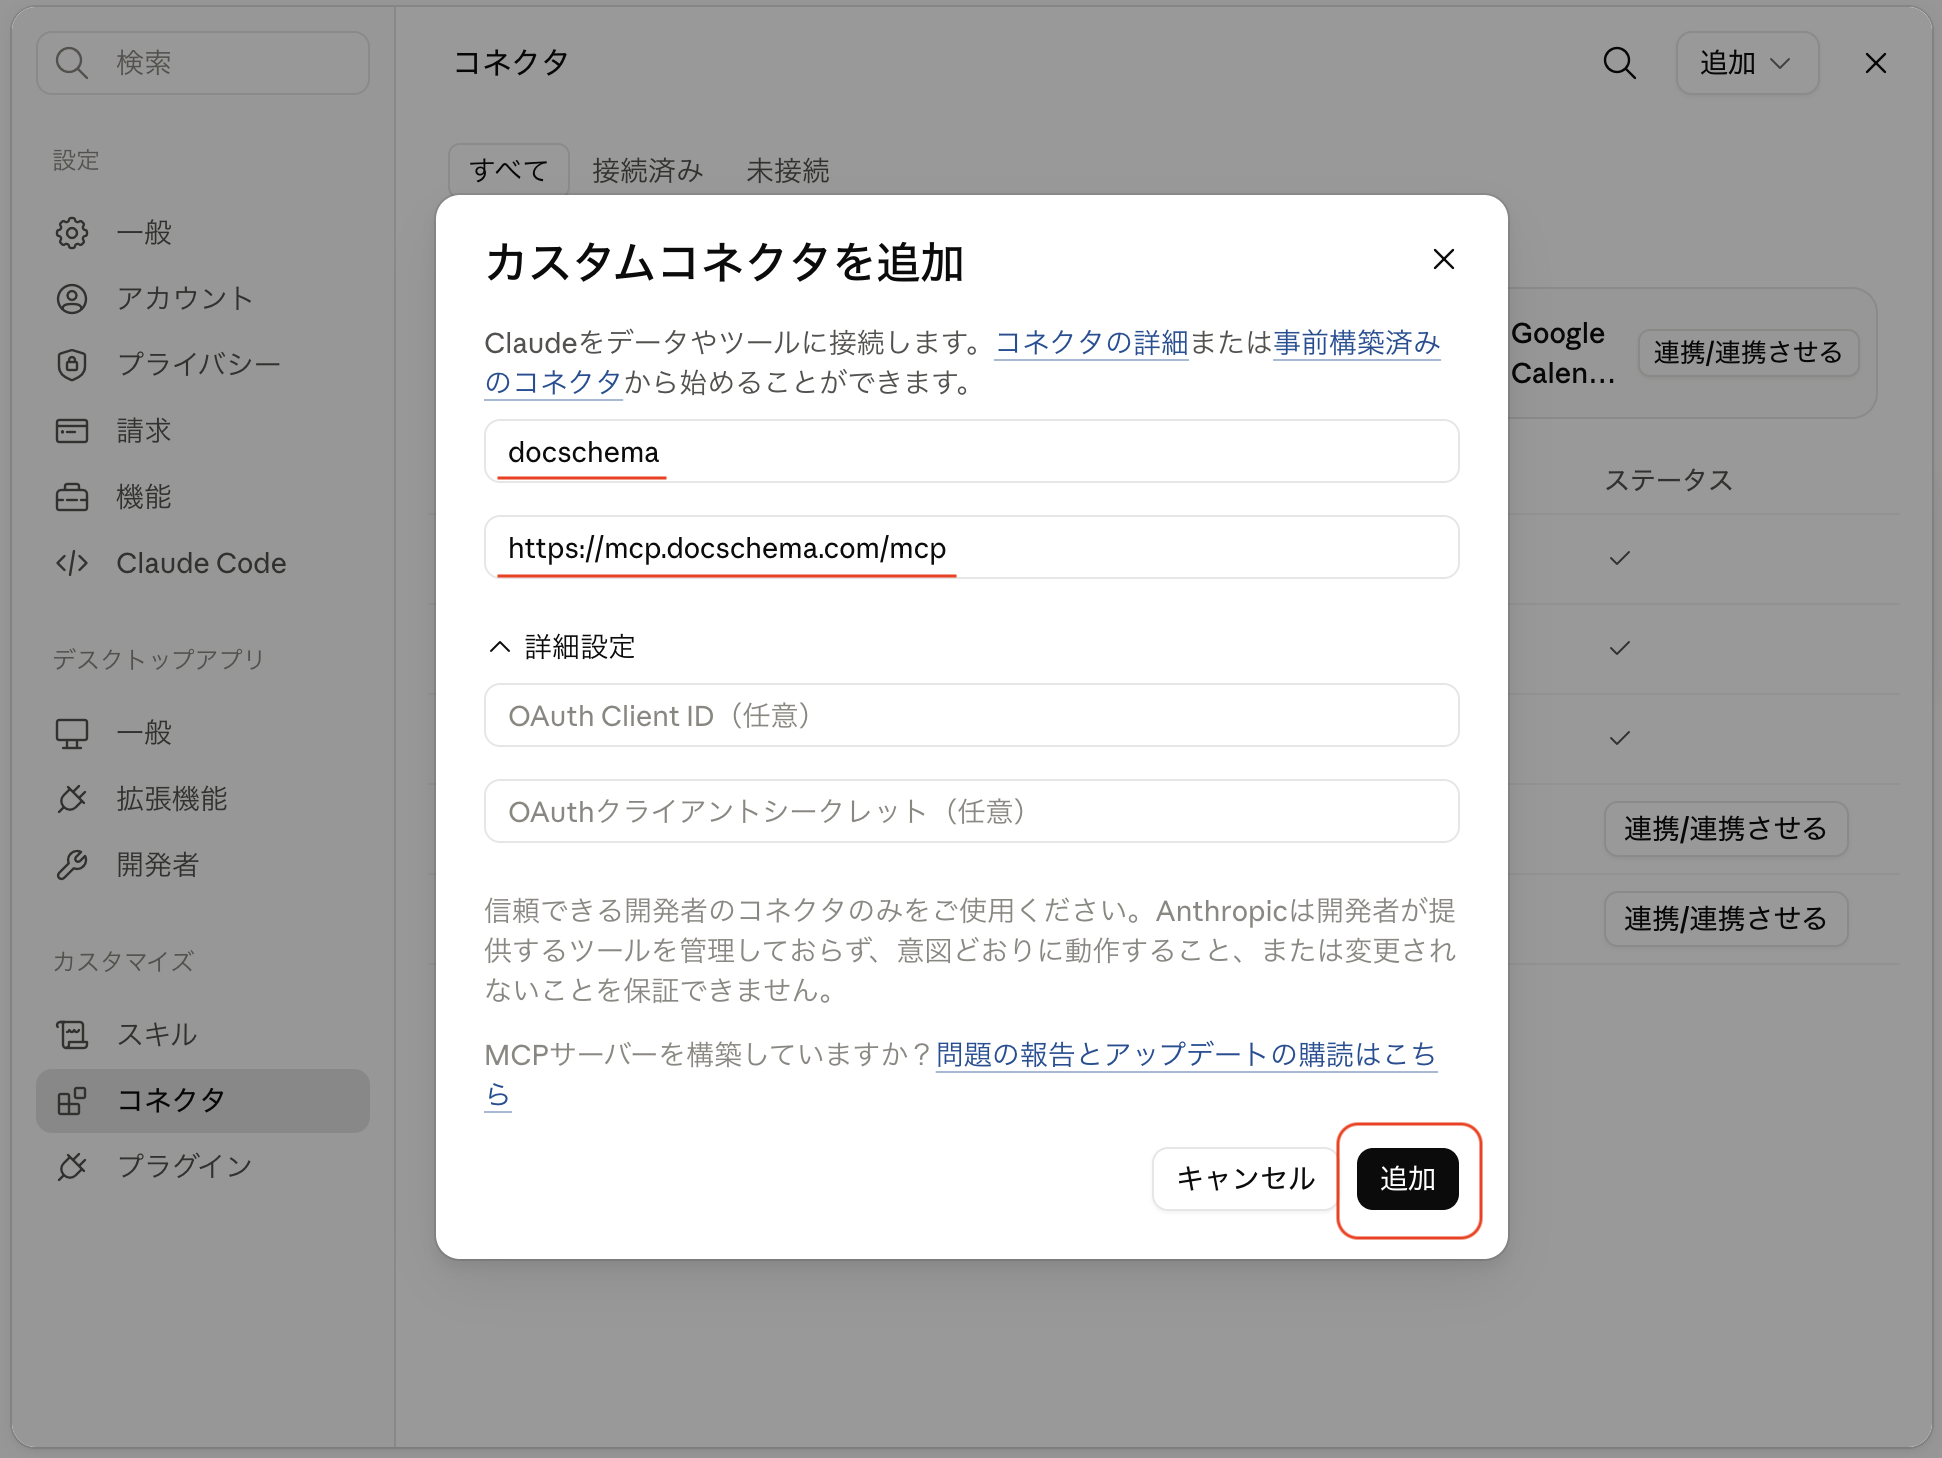Open 拡張機能 extensions page
Viewport: 1942px width, 1458px height.
click(x=203, y=799)
